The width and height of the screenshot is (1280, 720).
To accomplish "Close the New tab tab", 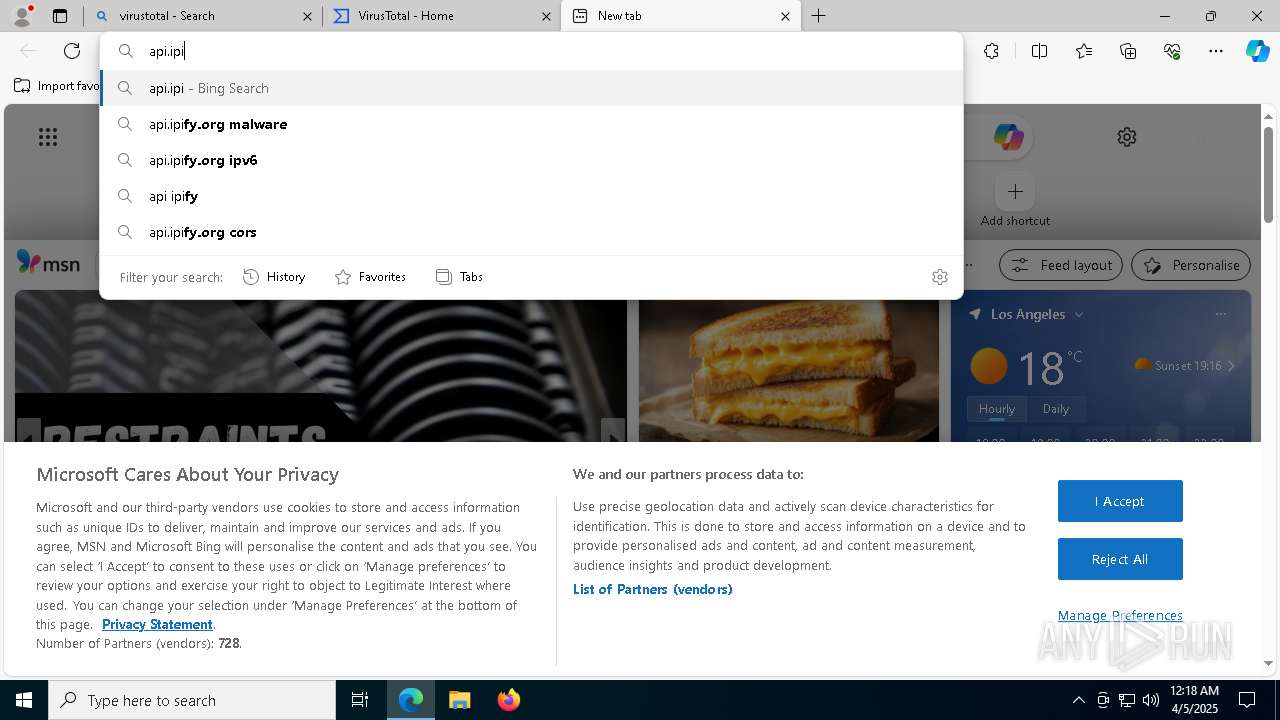I will tap(785, 16).
